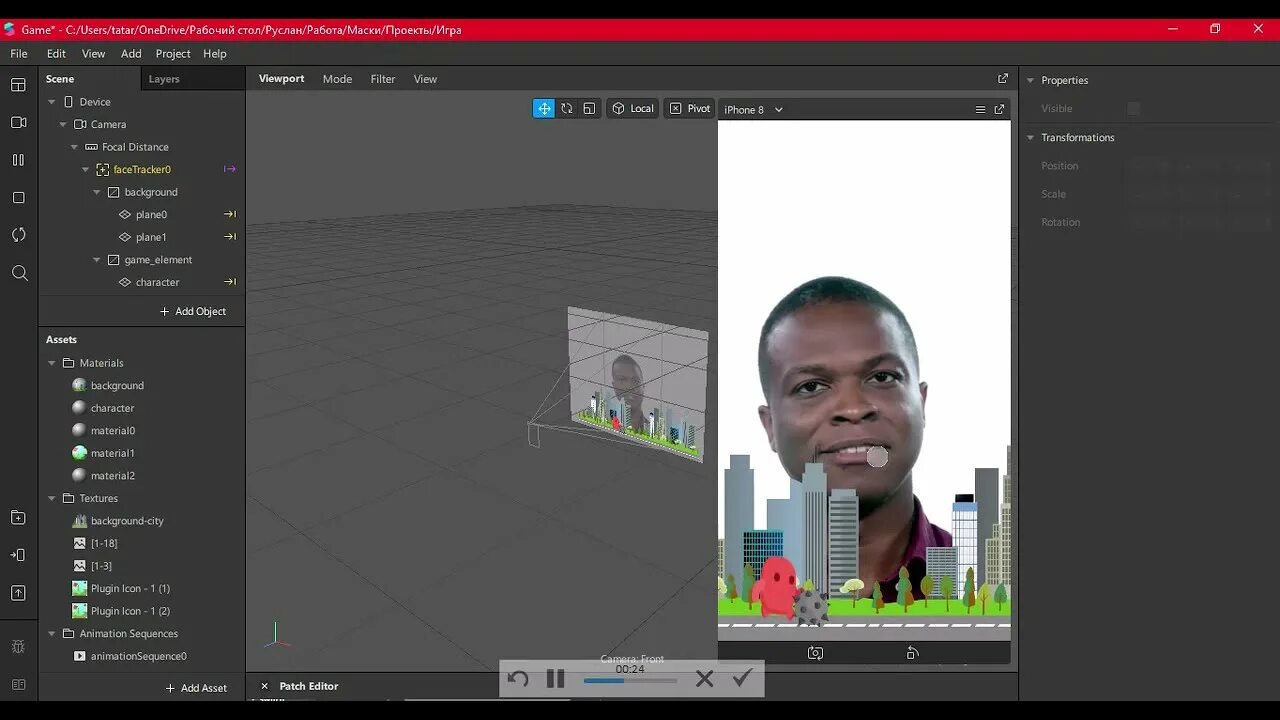Open the viewport Mode menu
Viewport: 1280px width, 720px height.
click(337, 79)
